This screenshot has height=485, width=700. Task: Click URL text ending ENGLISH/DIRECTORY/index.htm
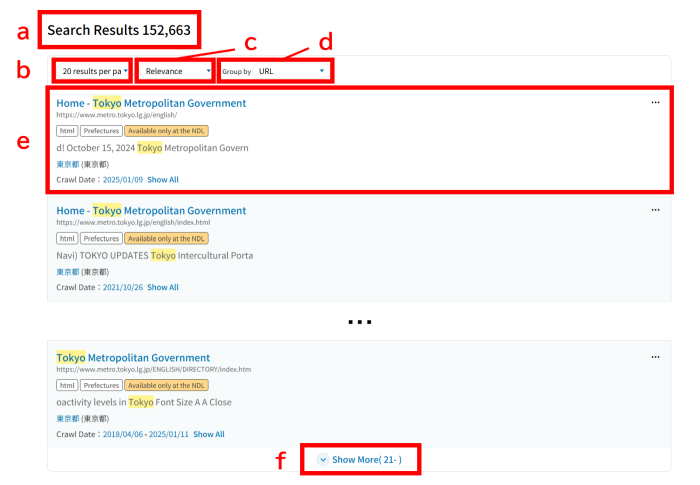(154, 369)
